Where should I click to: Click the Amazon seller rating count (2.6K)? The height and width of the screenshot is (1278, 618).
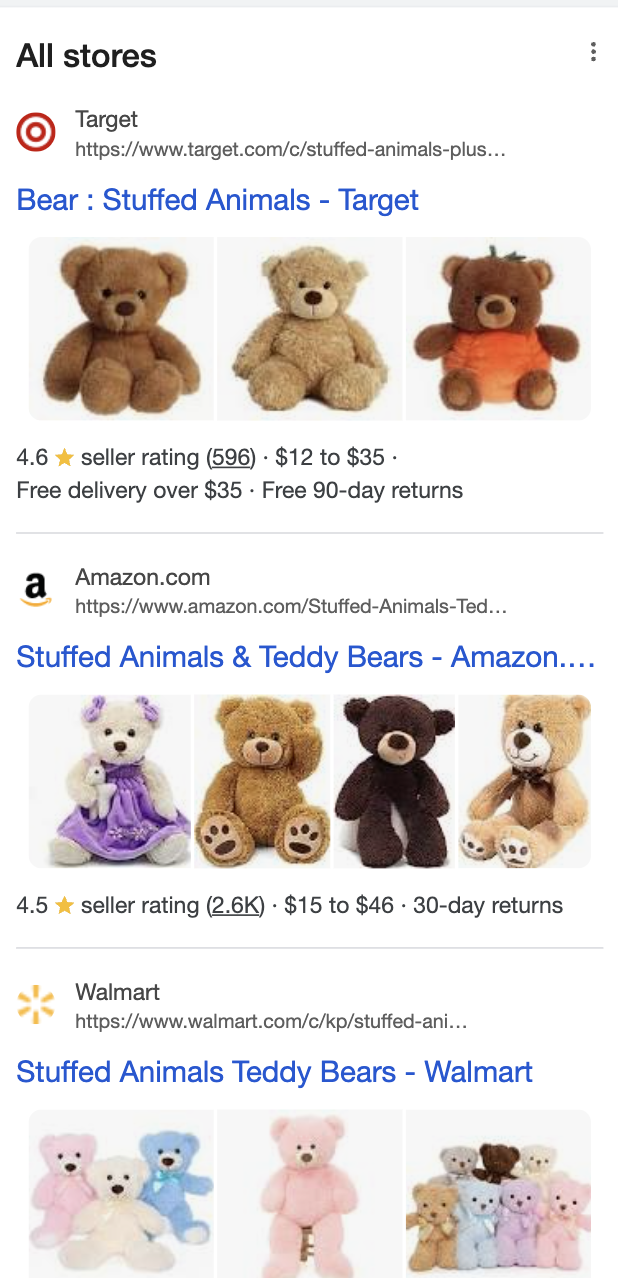(x=236, y=906)
